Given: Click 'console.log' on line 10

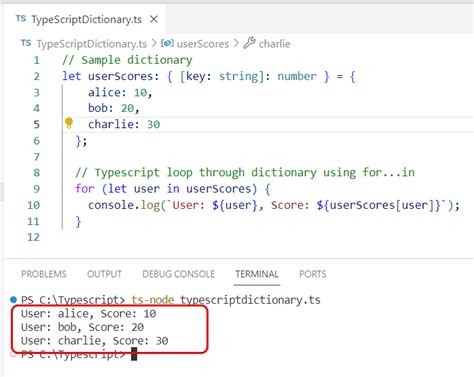Looking at the screenshot, I should pyautogui.click(x=124, y=205).
